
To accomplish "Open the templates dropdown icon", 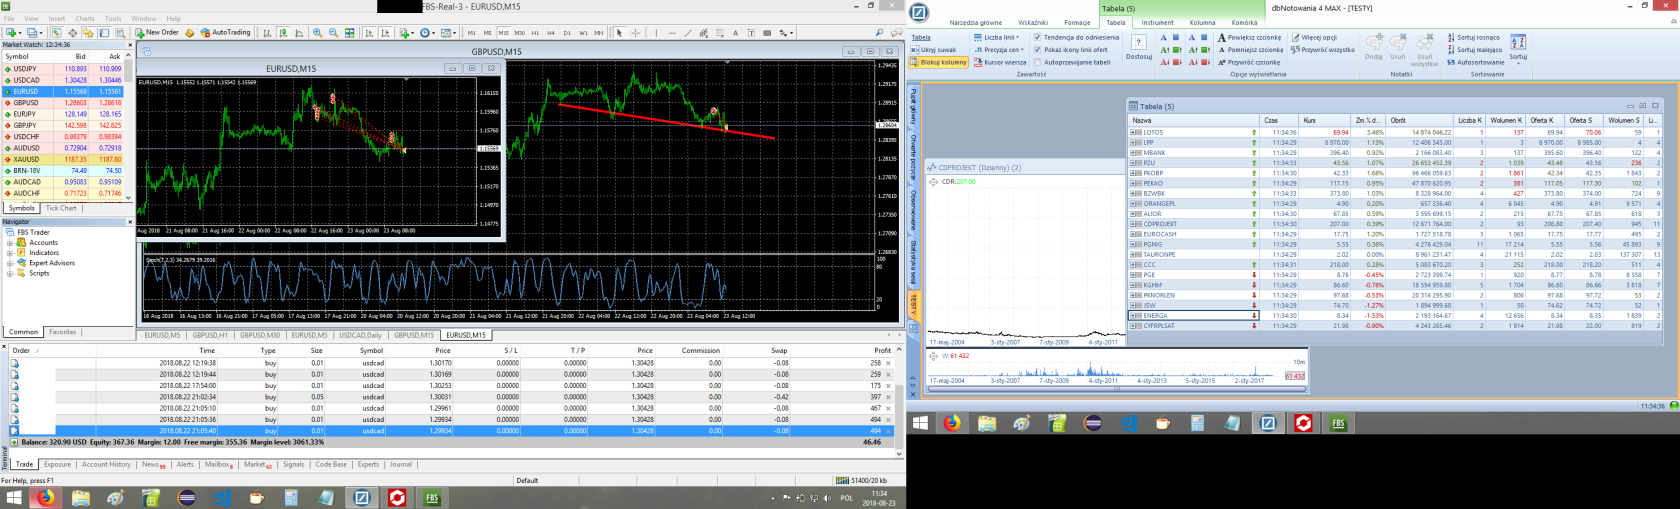I will [x=449, y=33].
